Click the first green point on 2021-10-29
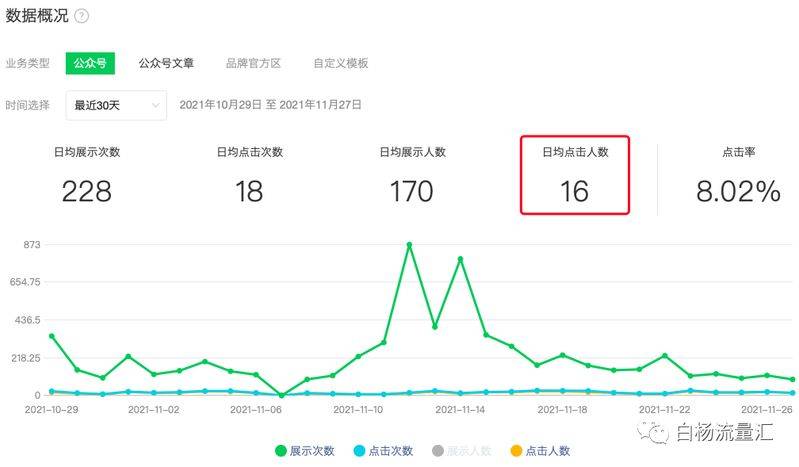Screen dimensions: 799x467 coord(51,336)
